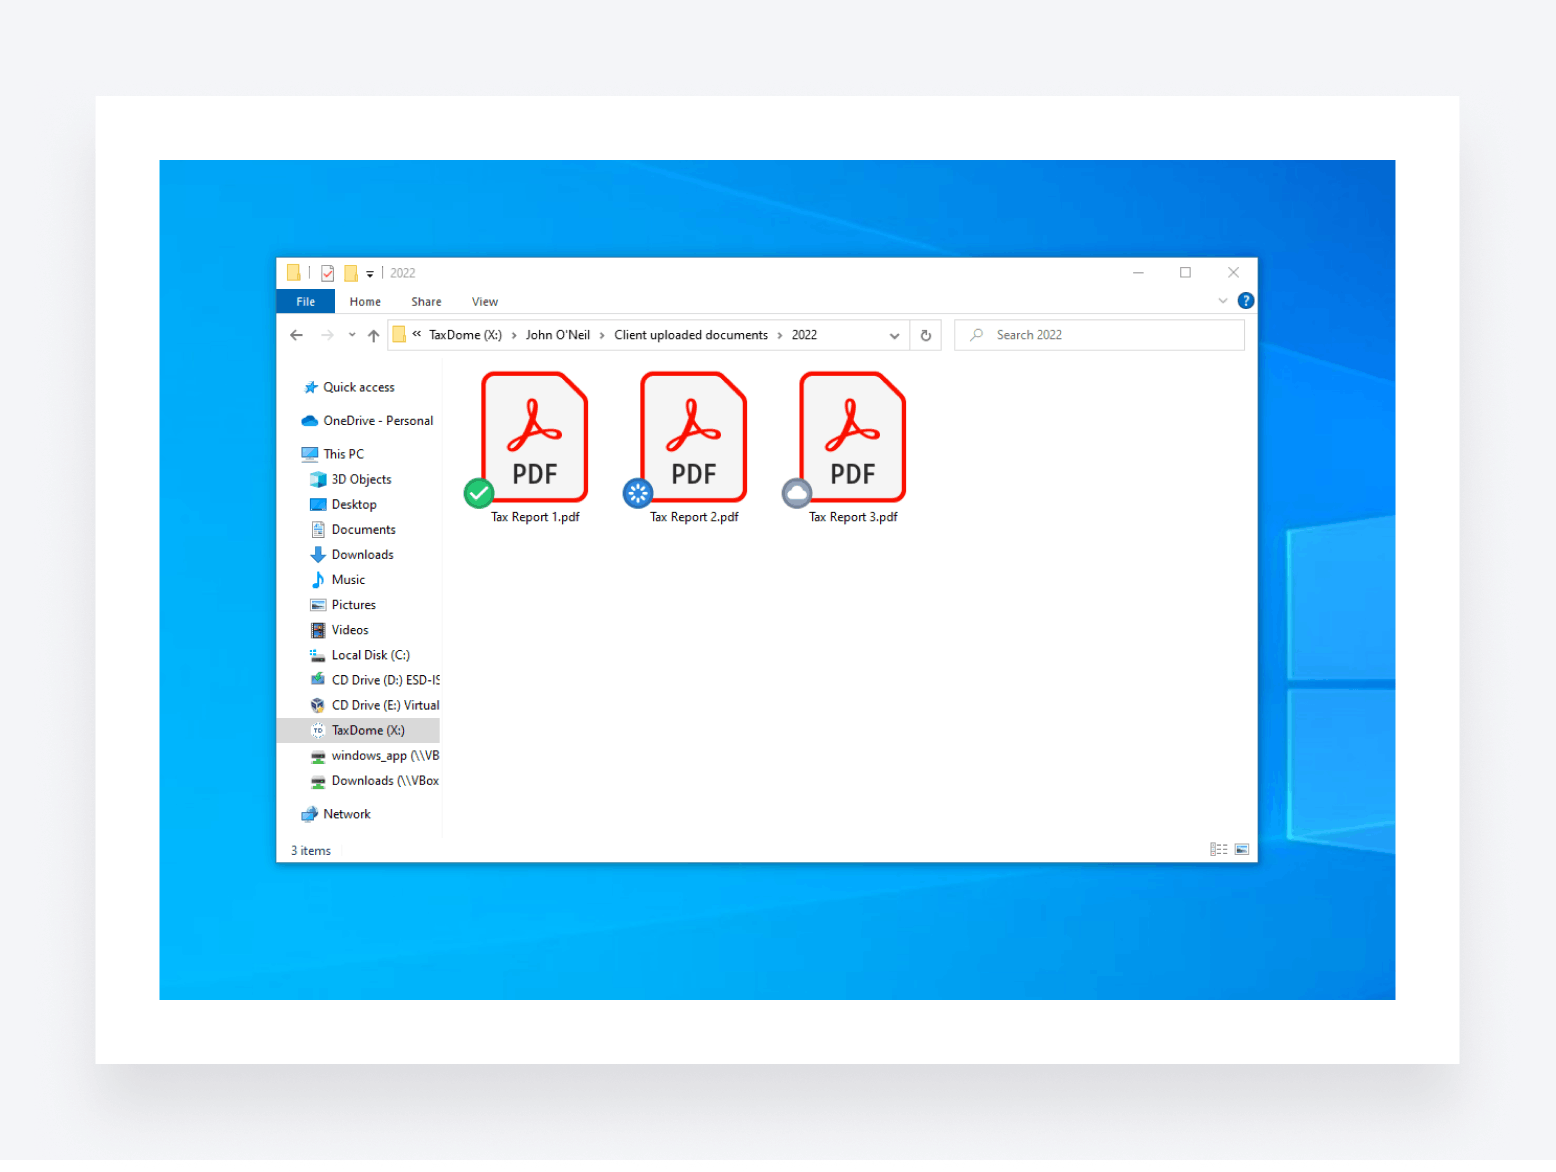Image resolution: width=1556 pixels, height=1172 pixels.
Task: Open the File menu tab
Action: [x=305, y=302]
